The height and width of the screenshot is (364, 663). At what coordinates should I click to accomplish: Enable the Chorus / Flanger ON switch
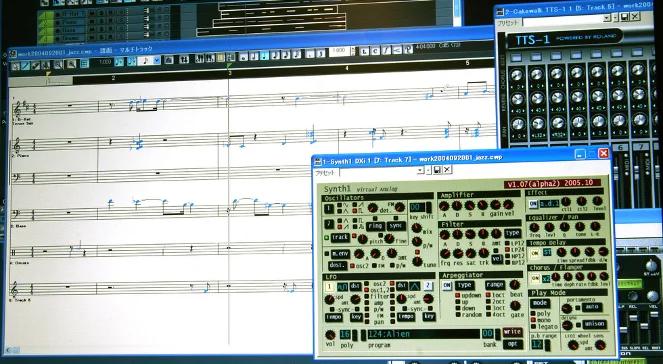(x=535, y=278)
